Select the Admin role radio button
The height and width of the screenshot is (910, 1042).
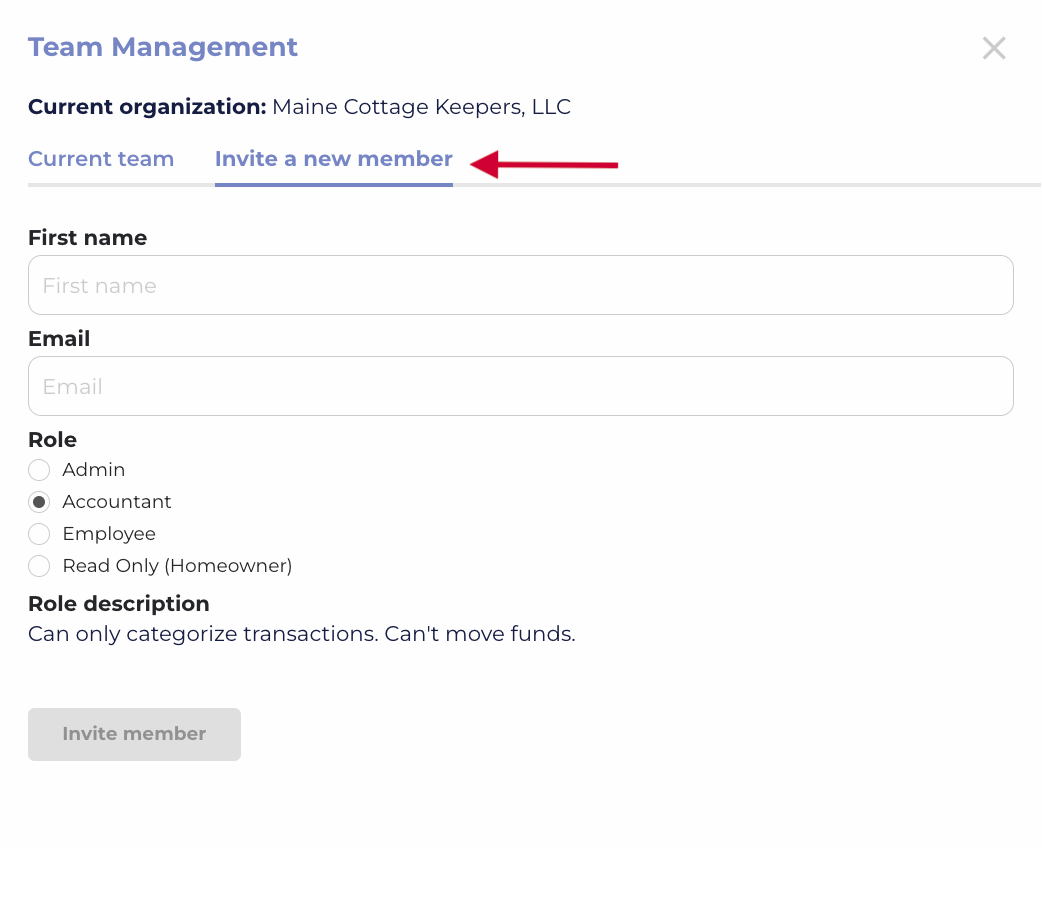click(x=39, y=470)
